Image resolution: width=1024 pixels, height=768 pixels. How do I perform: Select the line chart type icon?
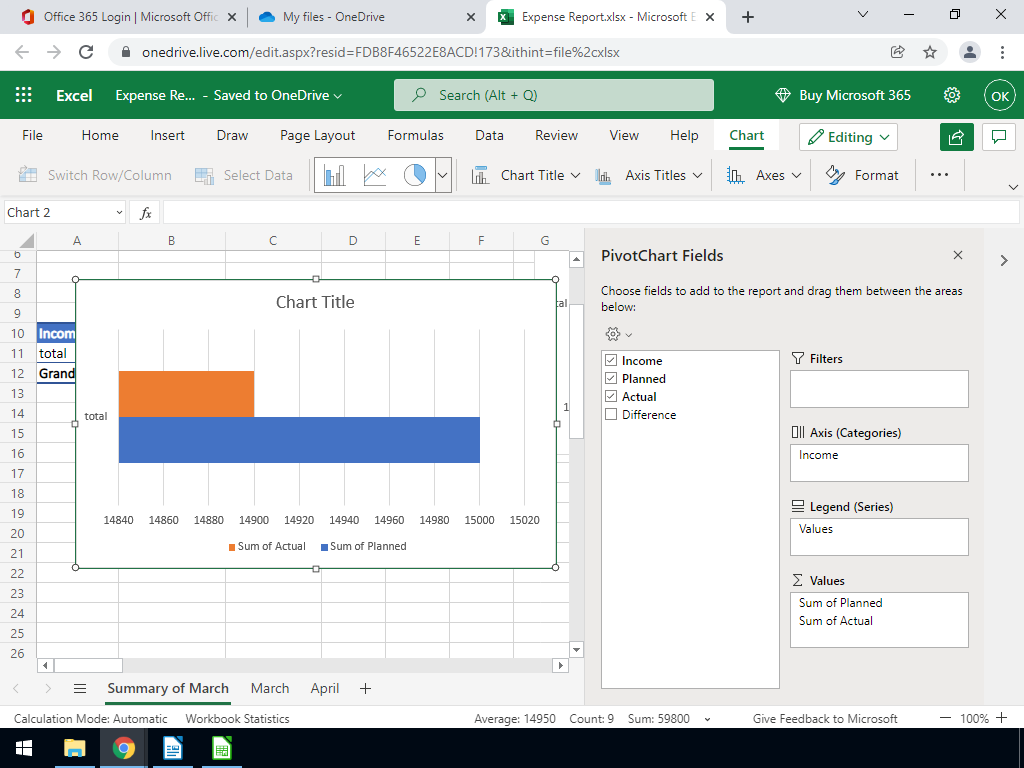[375, 175]
